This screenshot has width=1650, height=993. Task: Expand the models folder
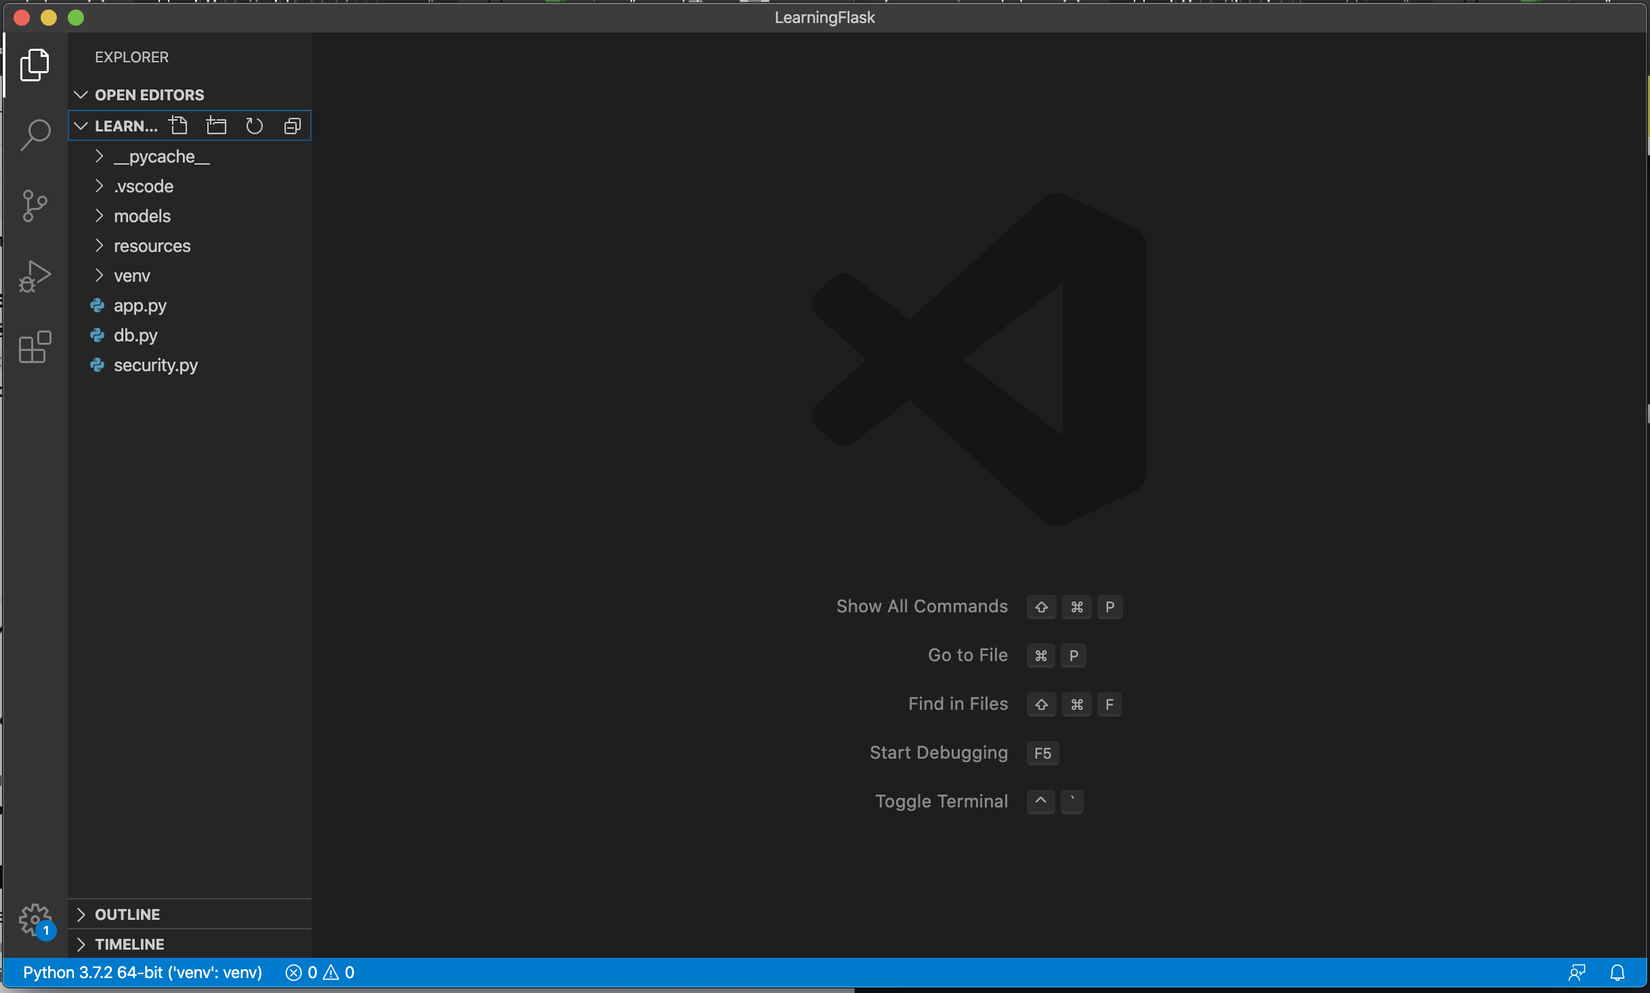point(99,216)
